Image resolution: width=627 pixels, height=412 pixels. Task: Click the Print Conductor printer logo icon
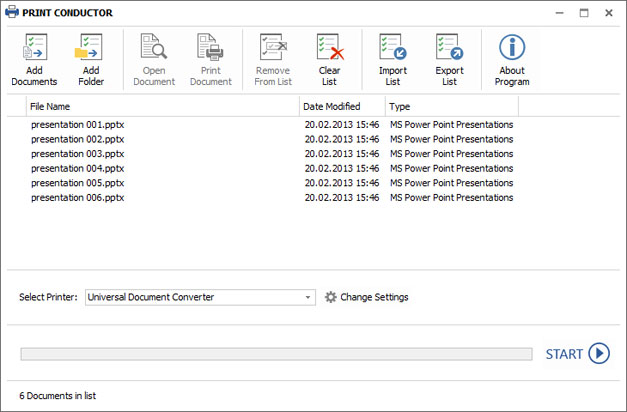pos(12,12)
